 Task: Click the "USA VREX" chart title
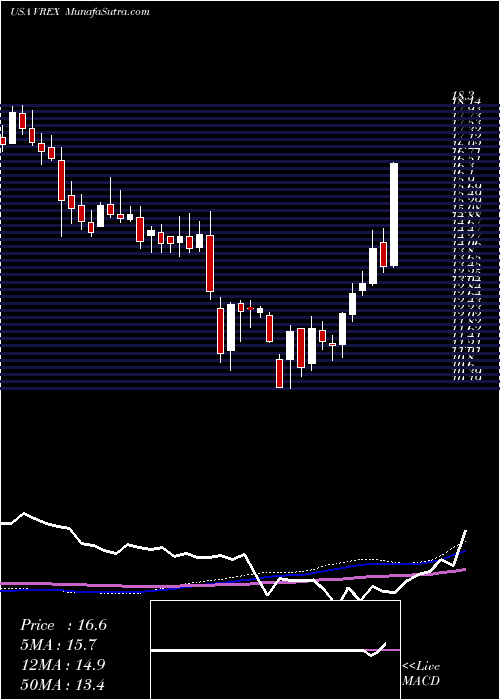36,12
